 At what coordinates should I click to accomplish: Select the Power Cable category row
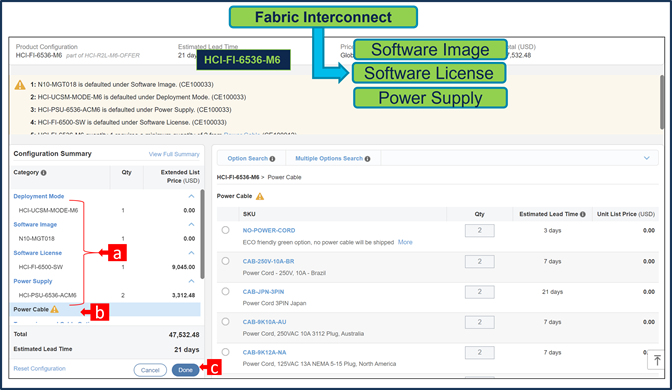pyautogui.click(x=105, y=309)
